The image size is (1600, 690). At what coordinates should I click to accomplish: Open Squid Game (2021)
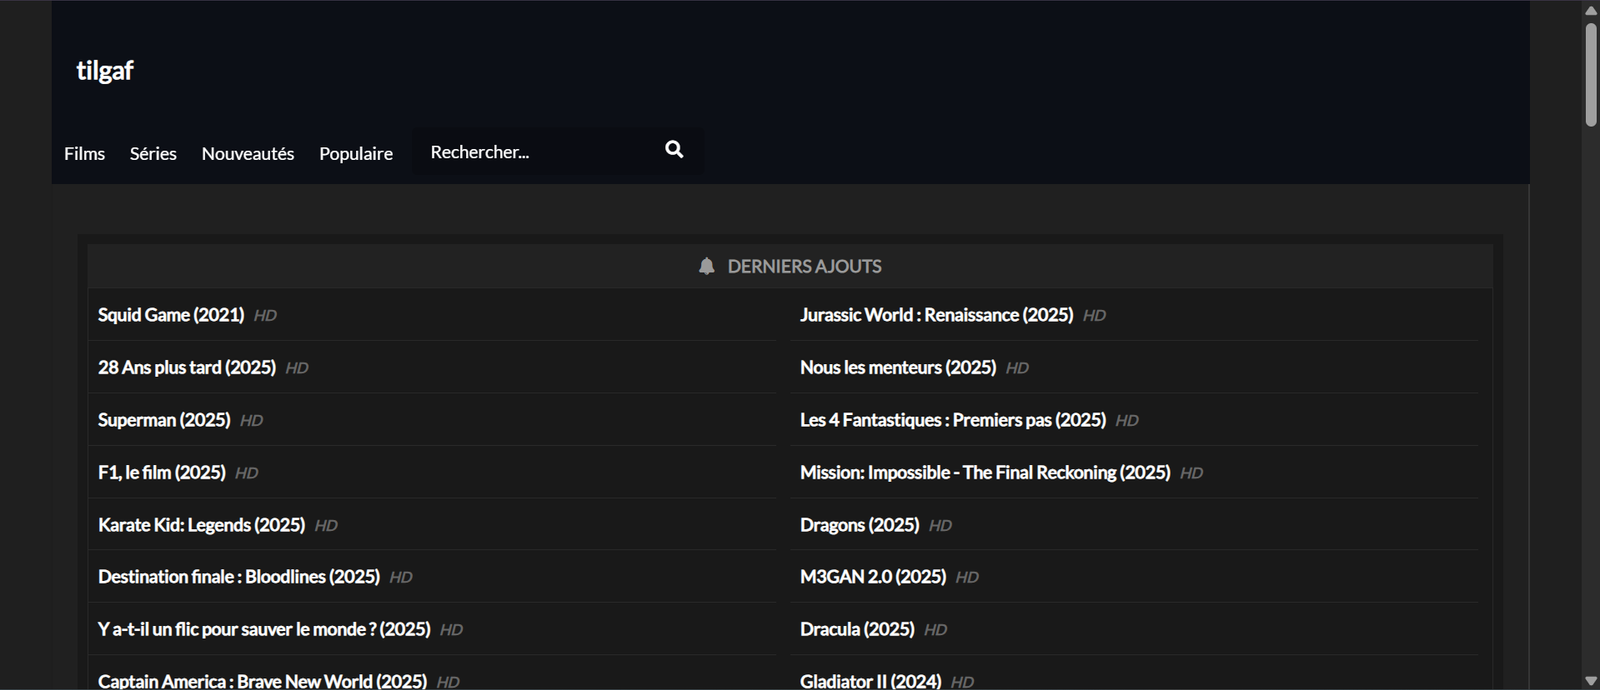(x=171, y=315)
